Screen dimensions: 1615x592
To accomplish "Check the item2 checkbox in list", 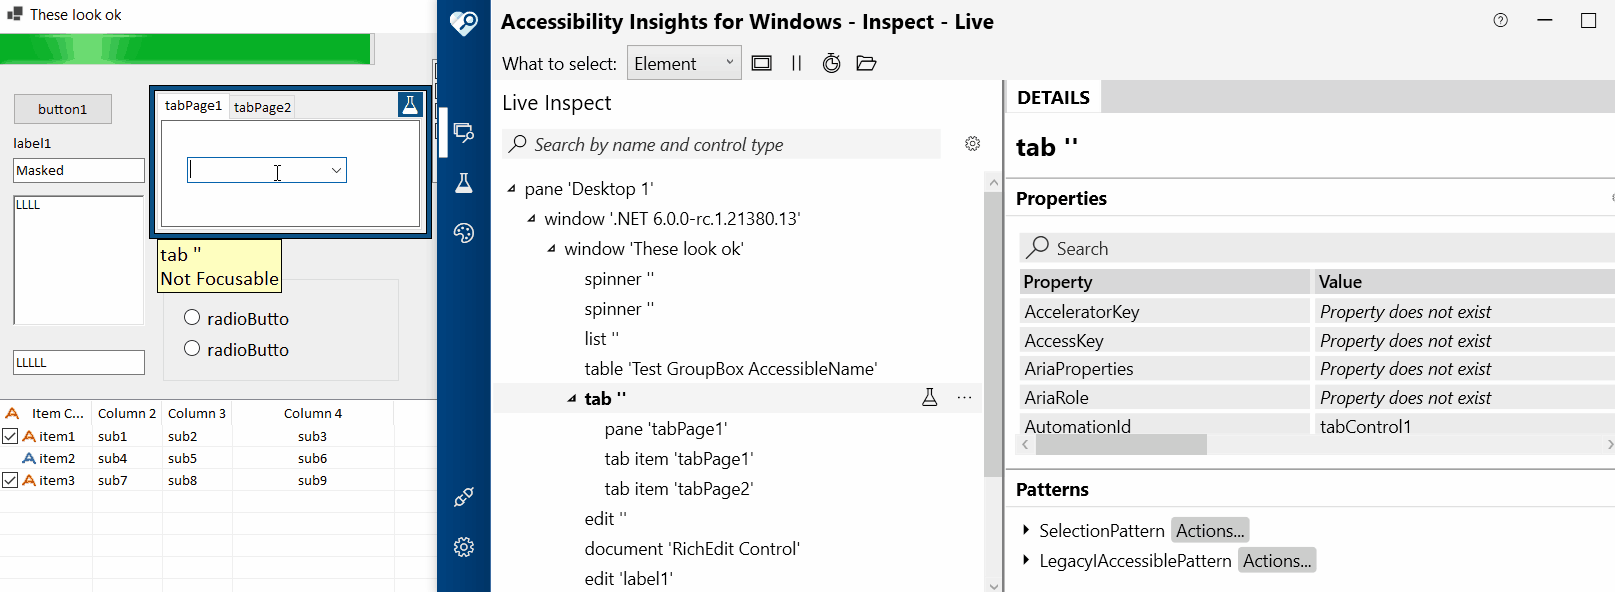I will pos(10,458).
